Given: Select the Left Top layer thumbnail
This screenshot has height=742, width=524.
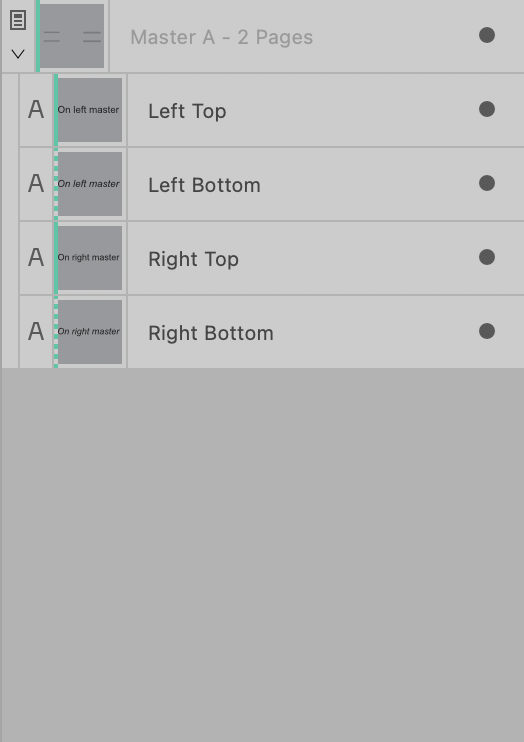Looking at the screenshot, I should pyautogui.click(x=90, y=110).
